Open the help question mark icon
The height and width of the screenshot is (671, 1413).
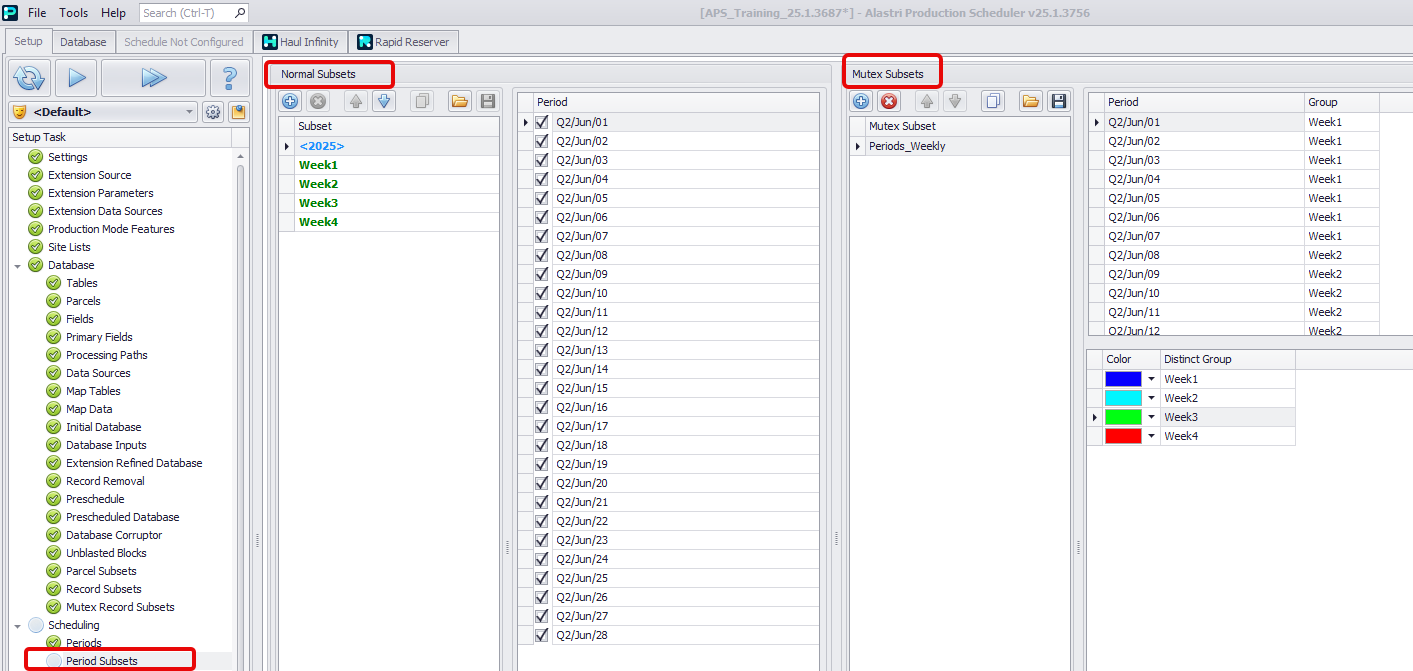click(x=229, y=77)
